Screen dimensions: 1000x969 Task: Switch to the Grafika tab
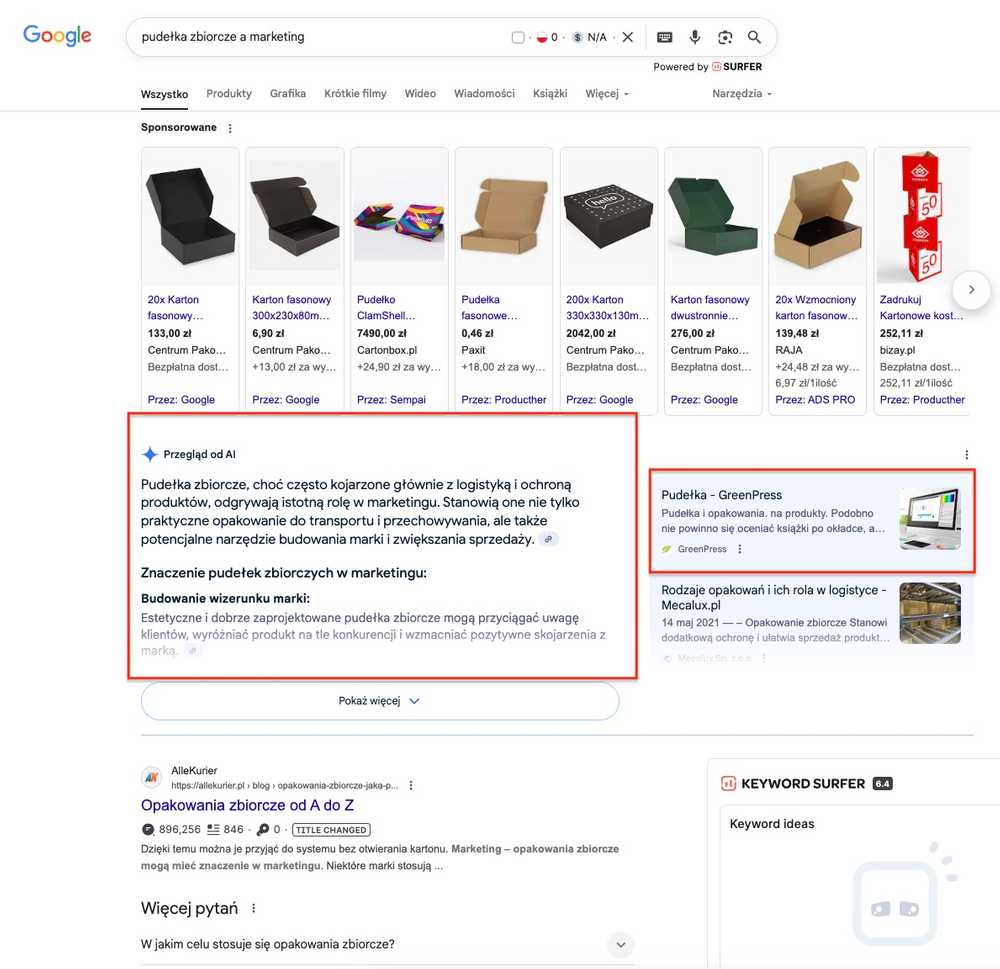pos(287,94)
